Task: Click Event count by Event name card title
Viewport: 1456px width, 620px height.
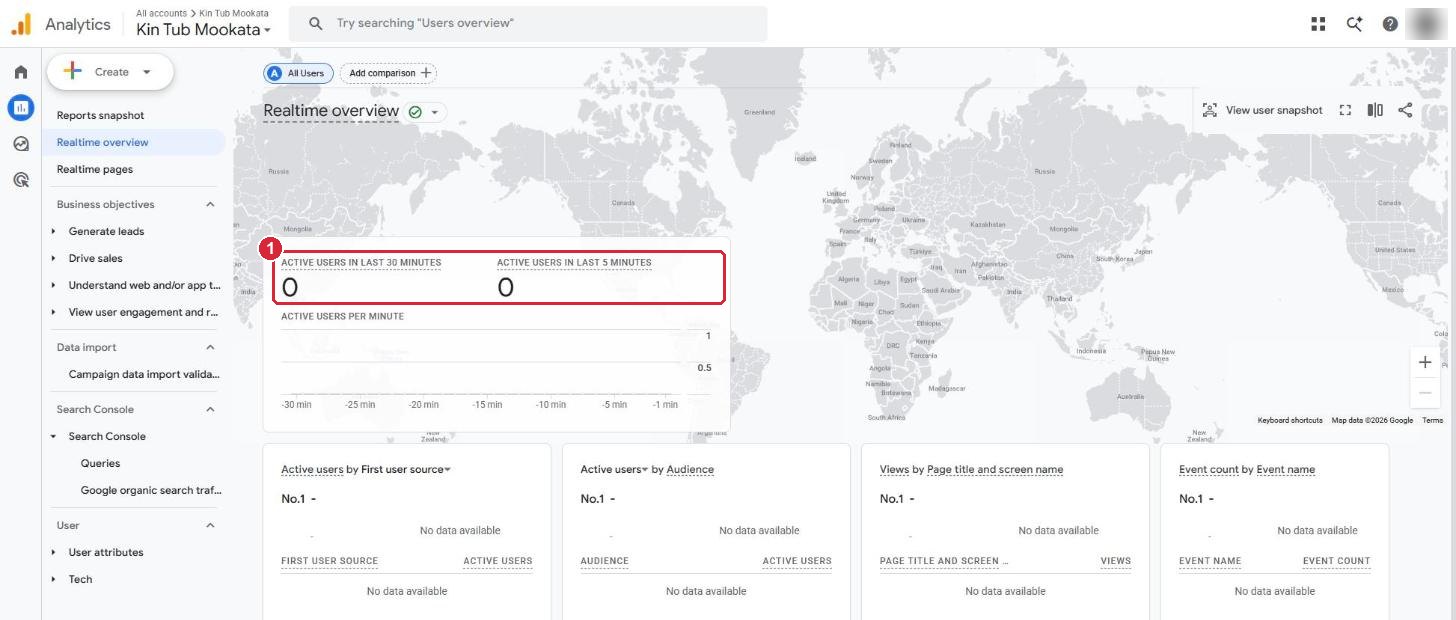Action: (1247, 469)
